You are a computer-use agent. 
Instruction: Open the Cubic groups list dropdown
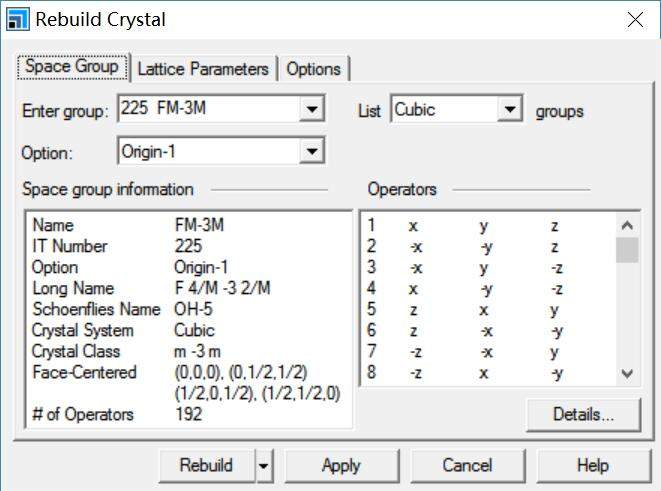[x=511, y=110]
